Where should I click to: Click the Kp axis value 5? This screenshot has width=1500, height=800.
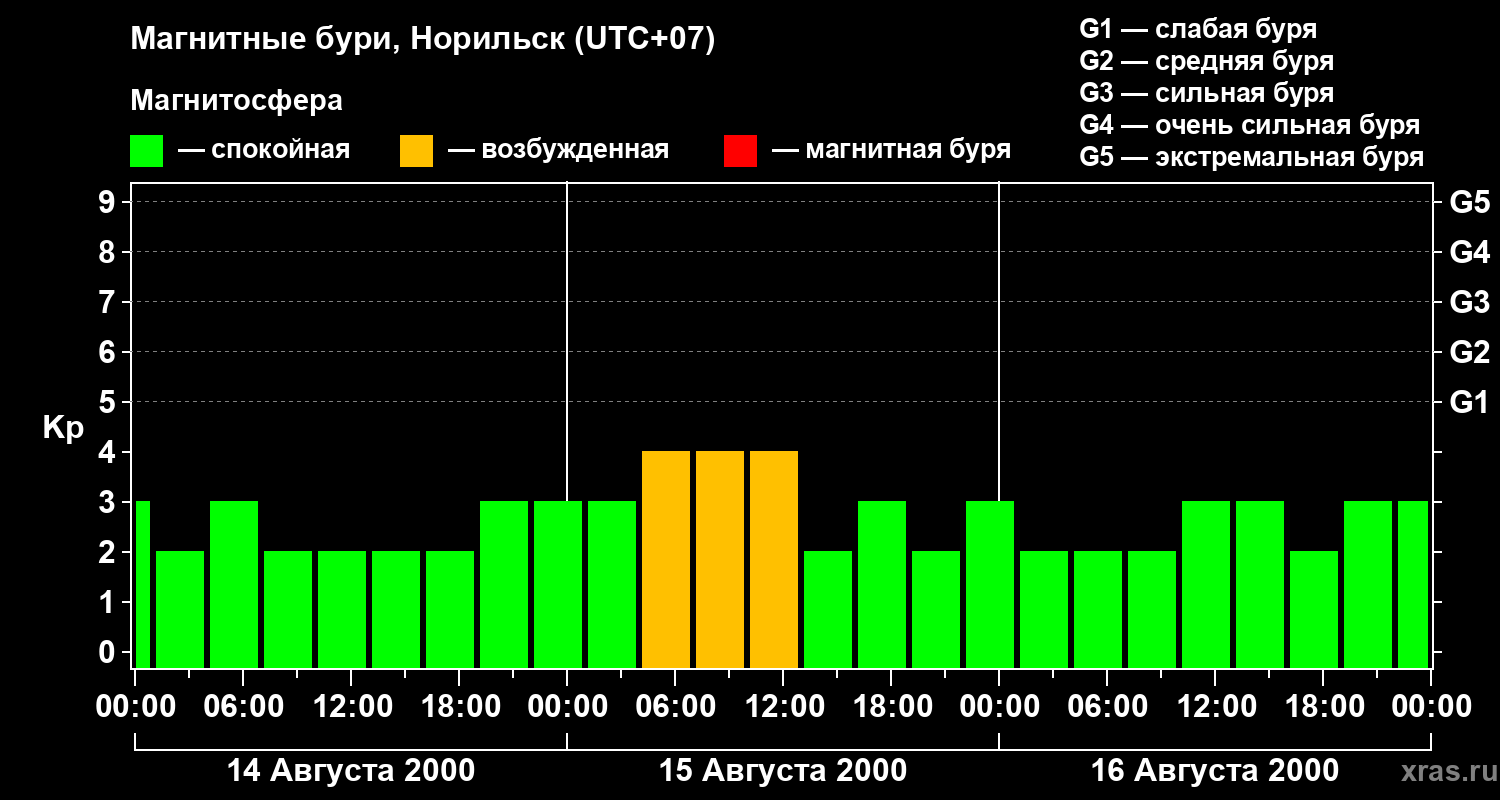(109, 402)
